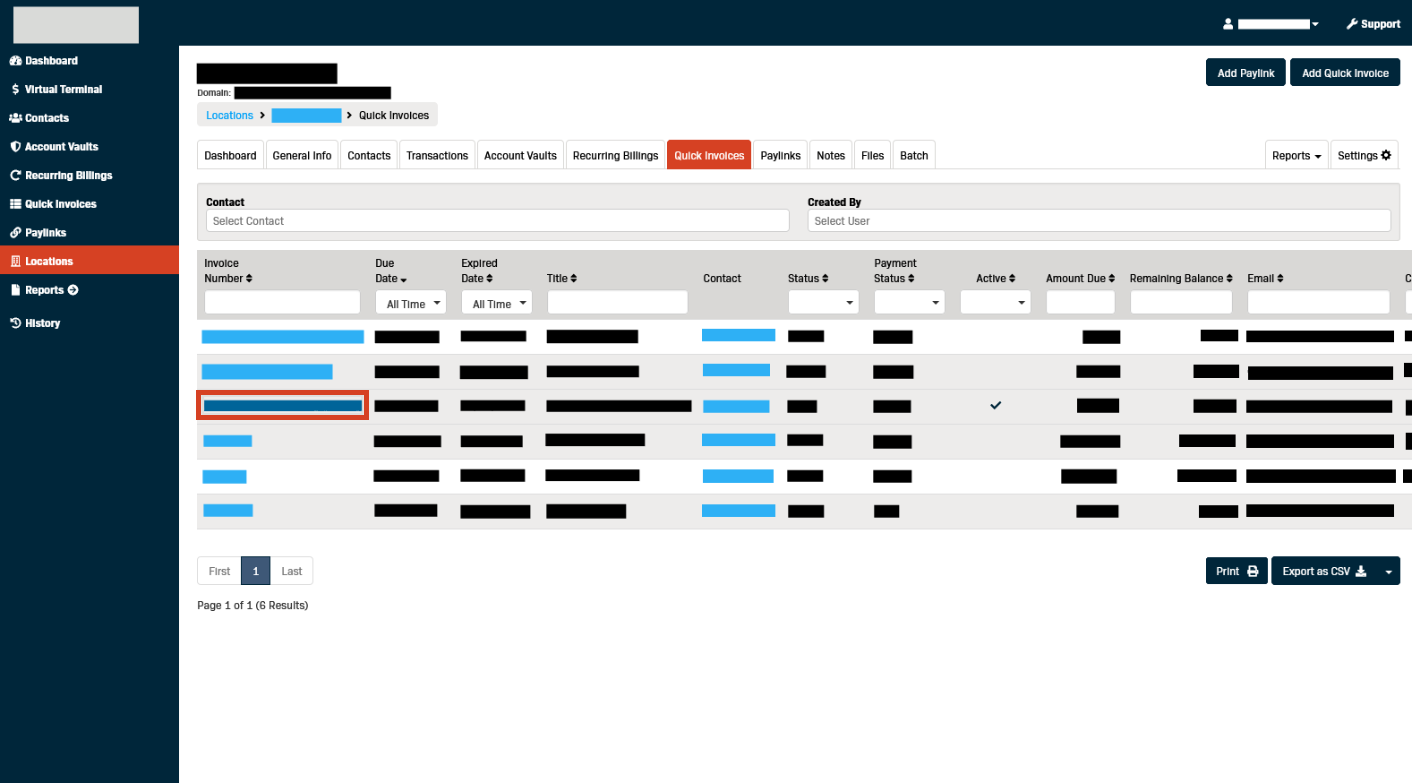1412x783 pixels.
Task: Click the Email filter input
Action: [x=1318, y=302]
